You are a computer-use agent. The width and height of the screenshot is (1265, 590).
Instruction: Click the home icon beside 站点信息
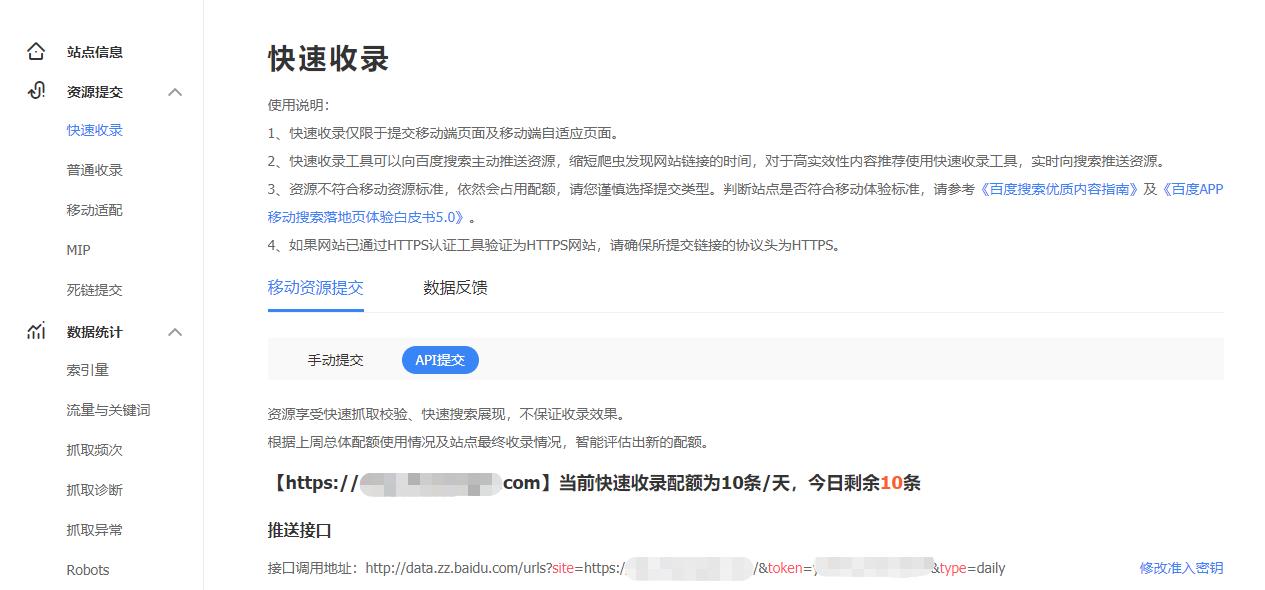[37, 51]
